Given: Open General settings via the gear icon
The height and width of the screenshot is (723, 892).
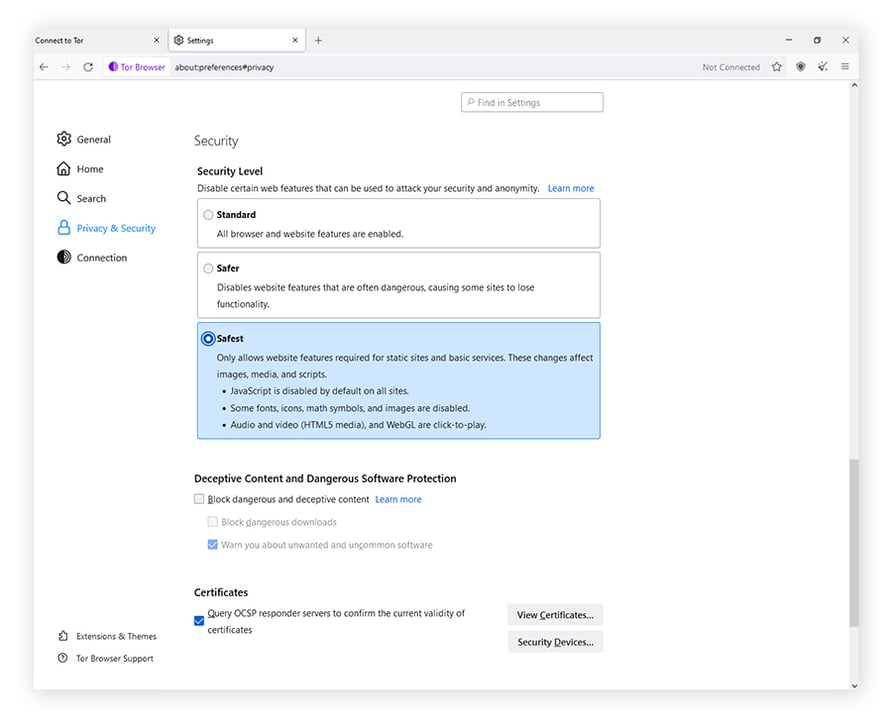Looking at the screenshot, I should coord(63,139).
